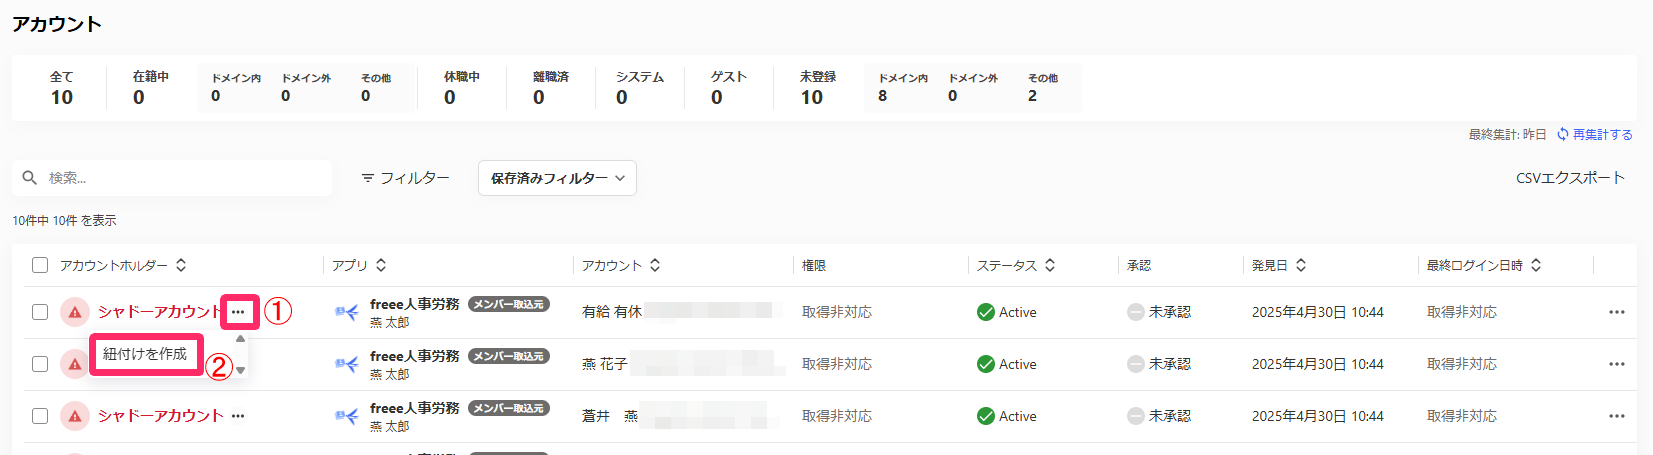Click the 再集計する link
This screenshot has height=455, width=1653.
(x=1602, y=134)
